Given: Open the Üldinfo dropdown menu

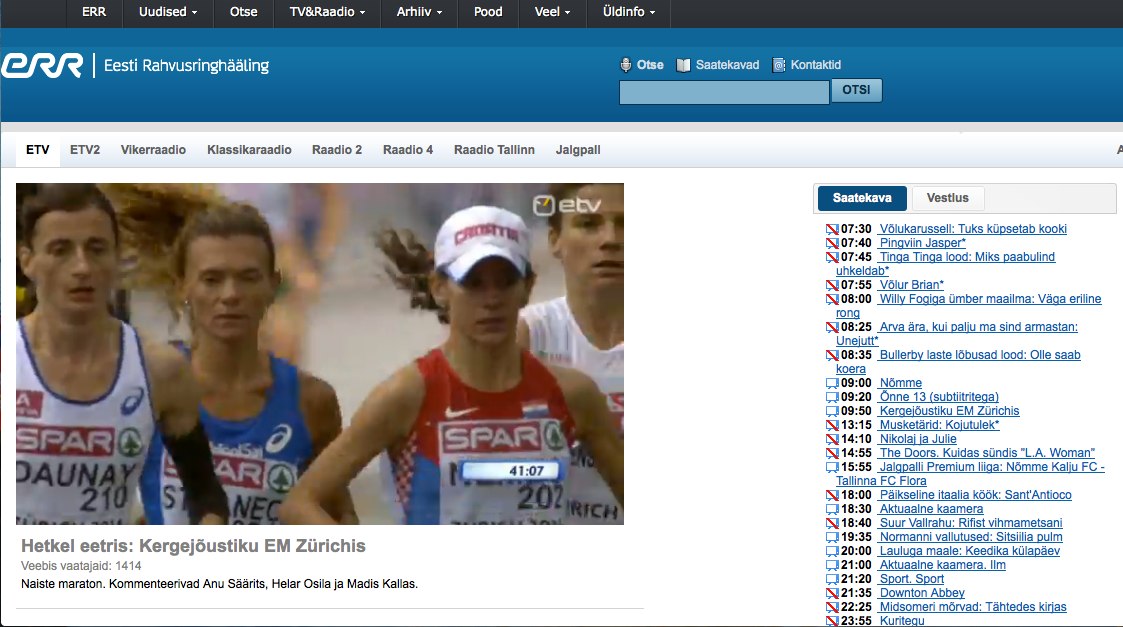Looking at the screenshot, I should (x=631, y=12).
